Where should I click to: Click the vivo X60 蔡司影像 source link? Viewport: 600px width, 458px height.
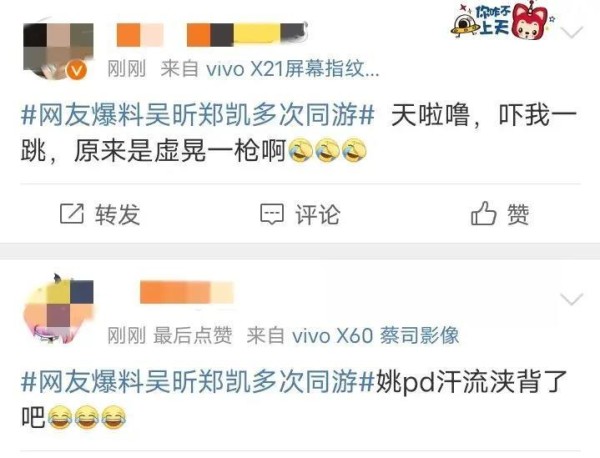(375, 336)
